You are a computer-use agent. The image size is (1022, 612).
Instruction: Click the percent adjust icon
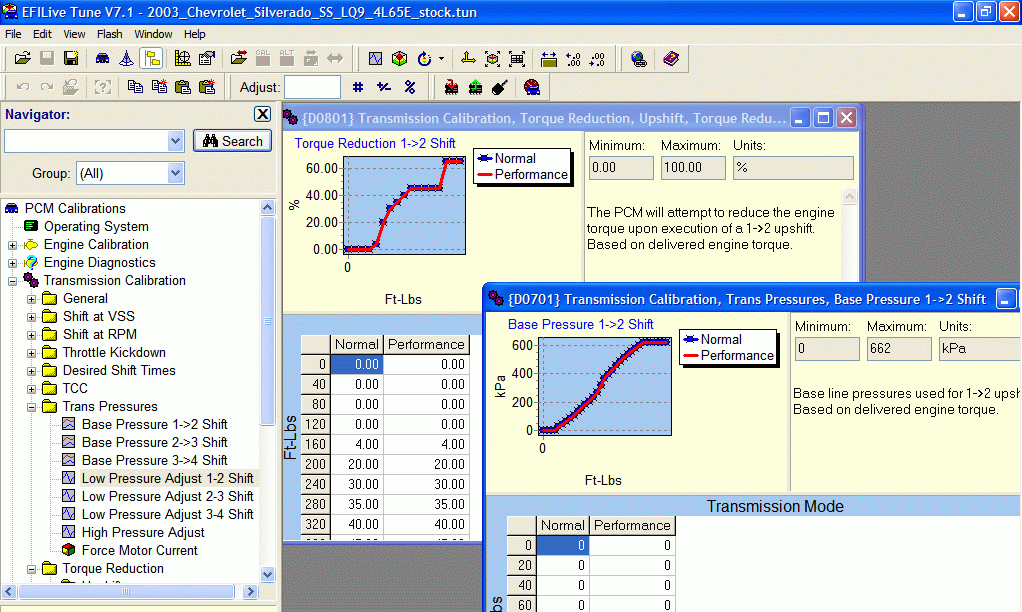coord(410,87)
